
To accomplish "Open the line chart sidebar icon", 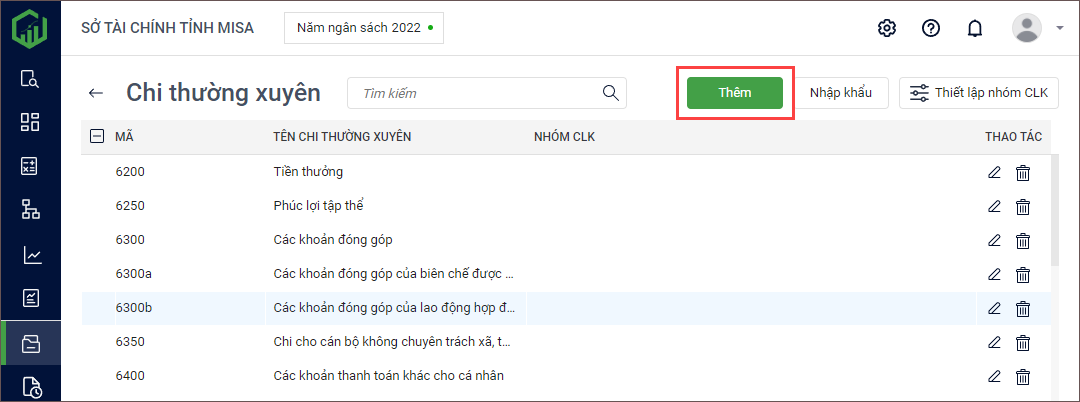I will 30,255.
